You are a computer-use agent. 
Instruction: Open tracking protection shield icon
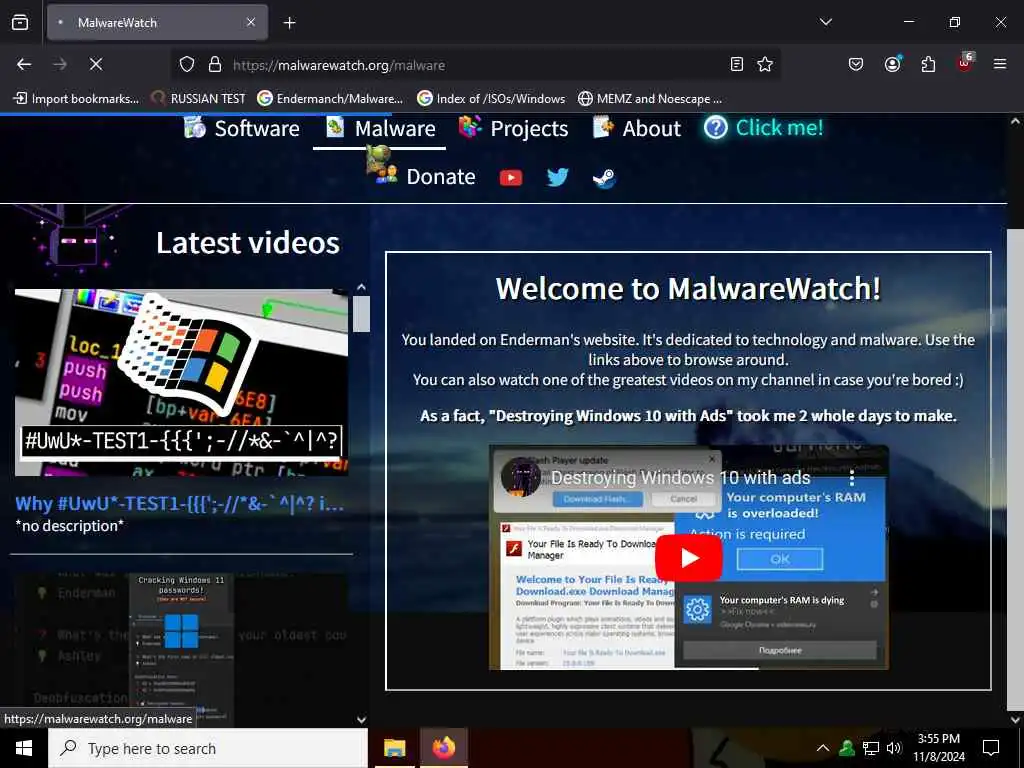coord(187,65)
